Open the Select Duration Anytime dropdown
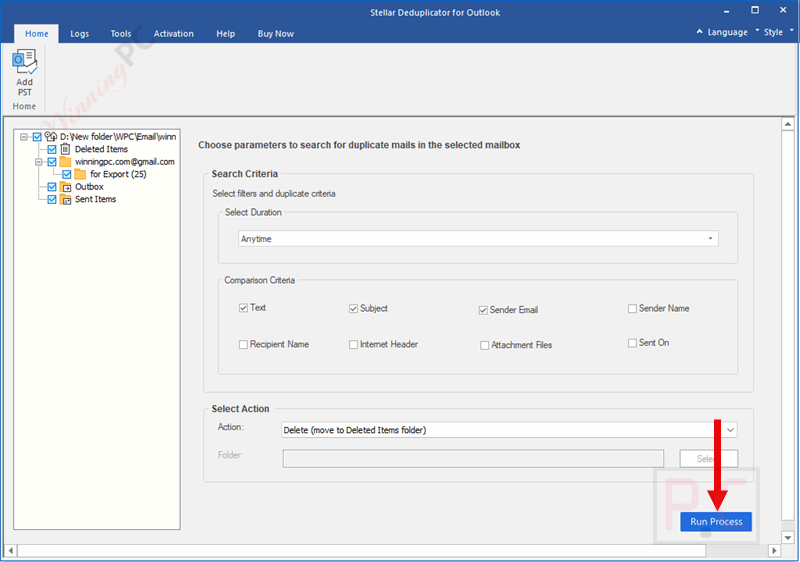Viewport: 800px width, 562px height. [x=478, y=239]
